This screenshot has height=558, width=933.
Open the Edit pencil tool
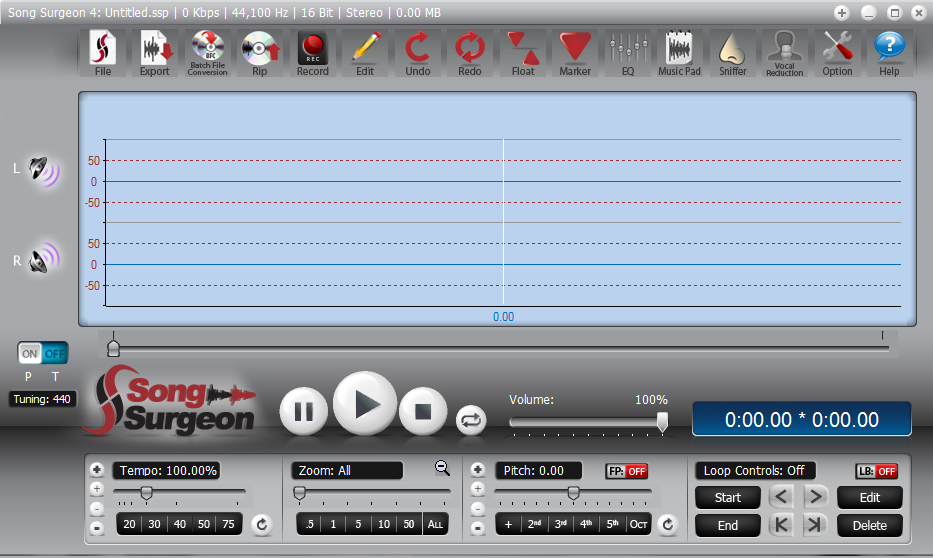tap(365, 54)
